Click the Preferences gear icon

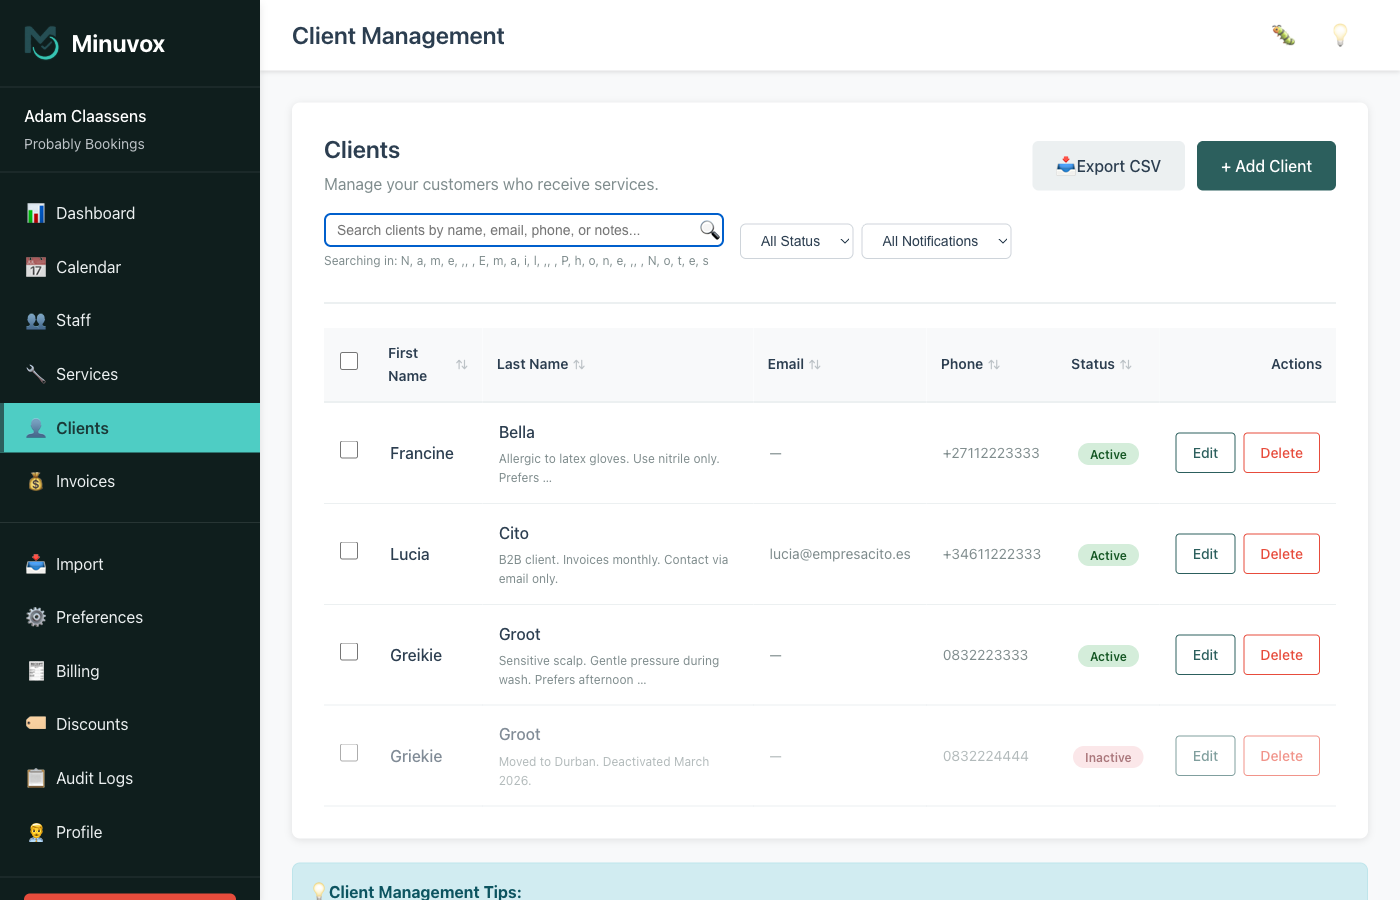[x=37, y=617]
